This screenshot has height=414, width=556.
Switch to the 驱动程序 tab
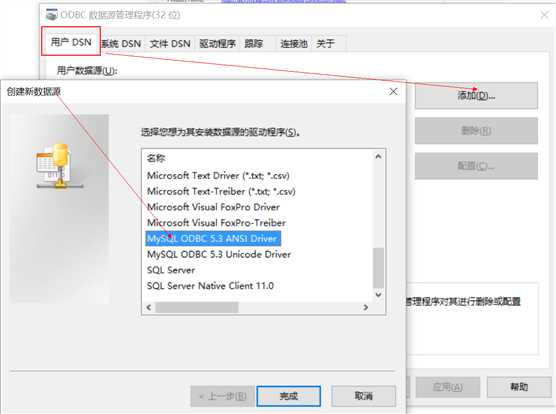click(217, 44)
